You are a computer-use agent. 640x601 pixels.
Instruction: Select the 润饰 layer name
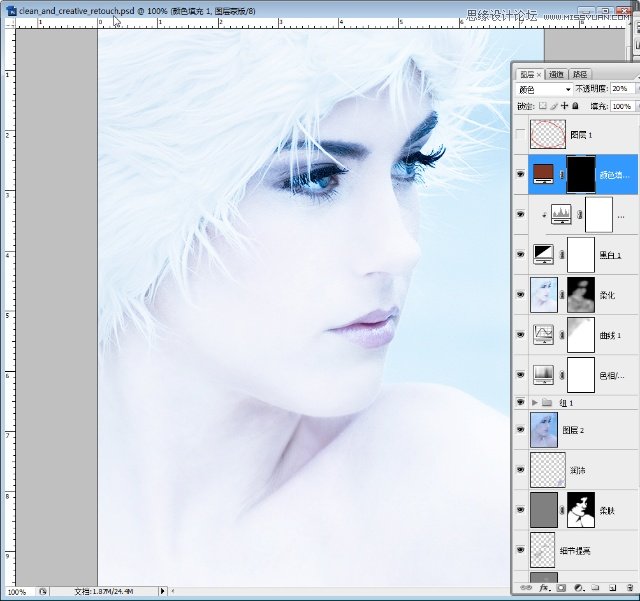(578, 470)
